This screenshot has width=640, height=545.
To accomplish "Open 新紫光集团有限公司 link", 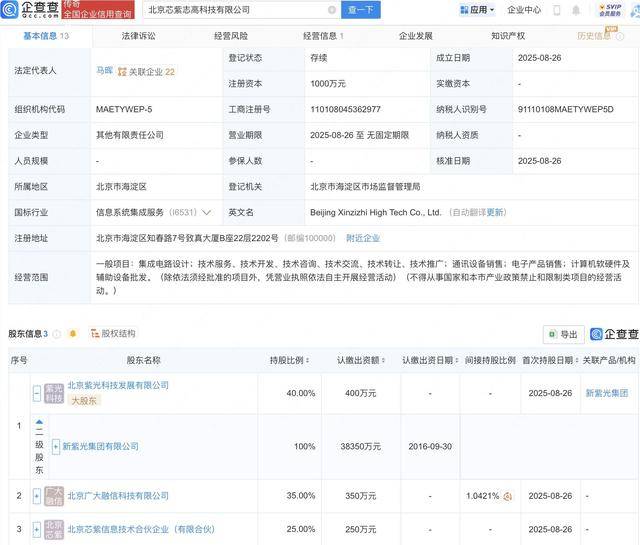I will [100, 447].
